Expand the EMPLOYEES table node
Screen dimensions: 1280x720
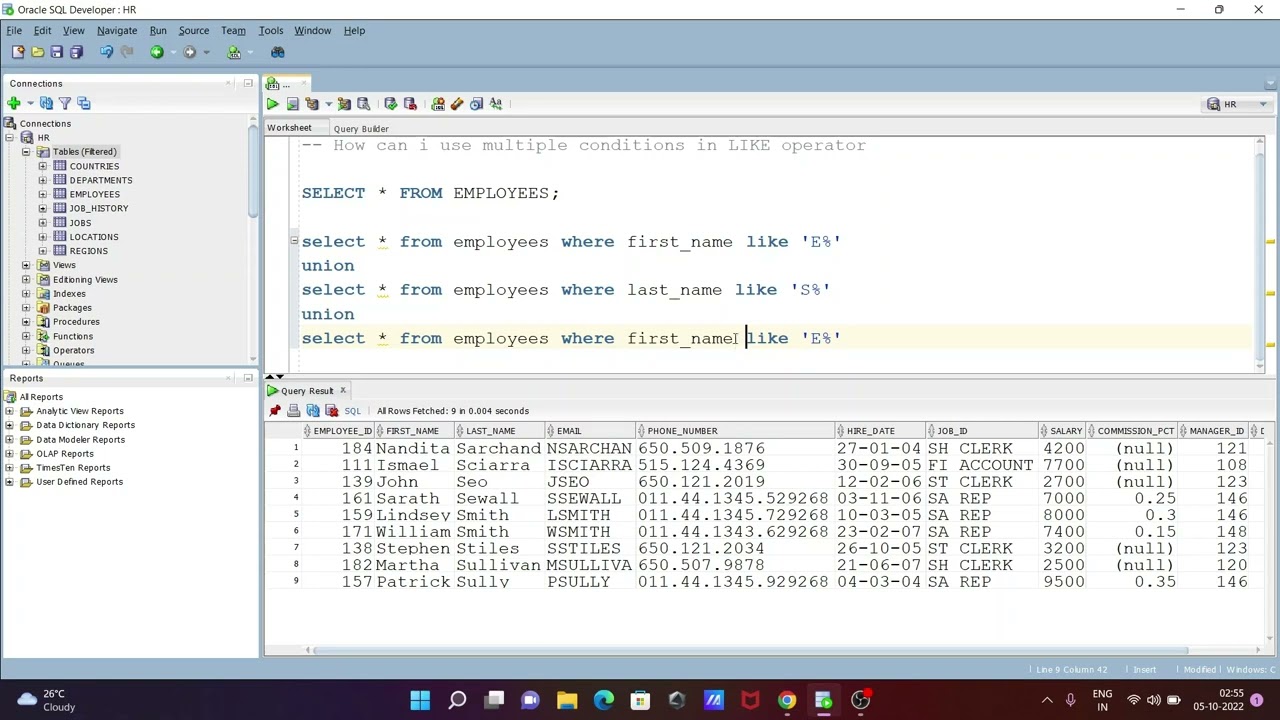click(43, 194)
